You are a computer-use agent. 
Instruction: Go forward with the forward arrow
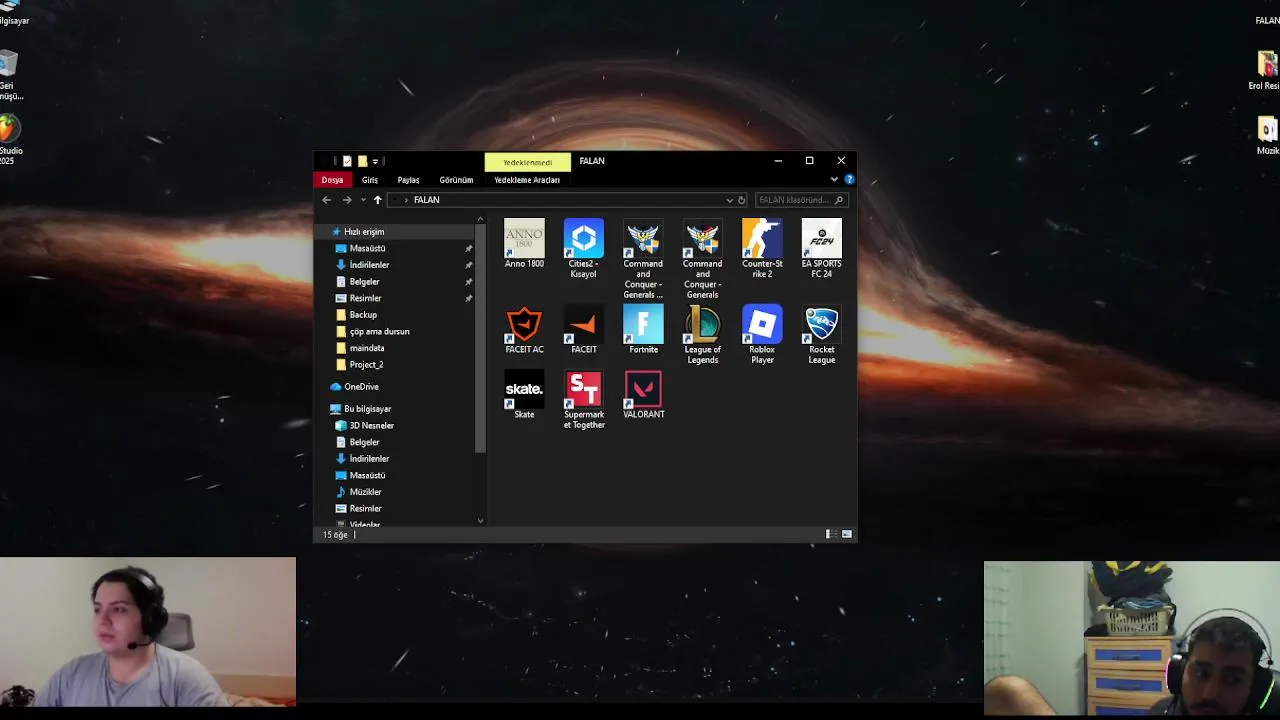[x=347, y=200]
